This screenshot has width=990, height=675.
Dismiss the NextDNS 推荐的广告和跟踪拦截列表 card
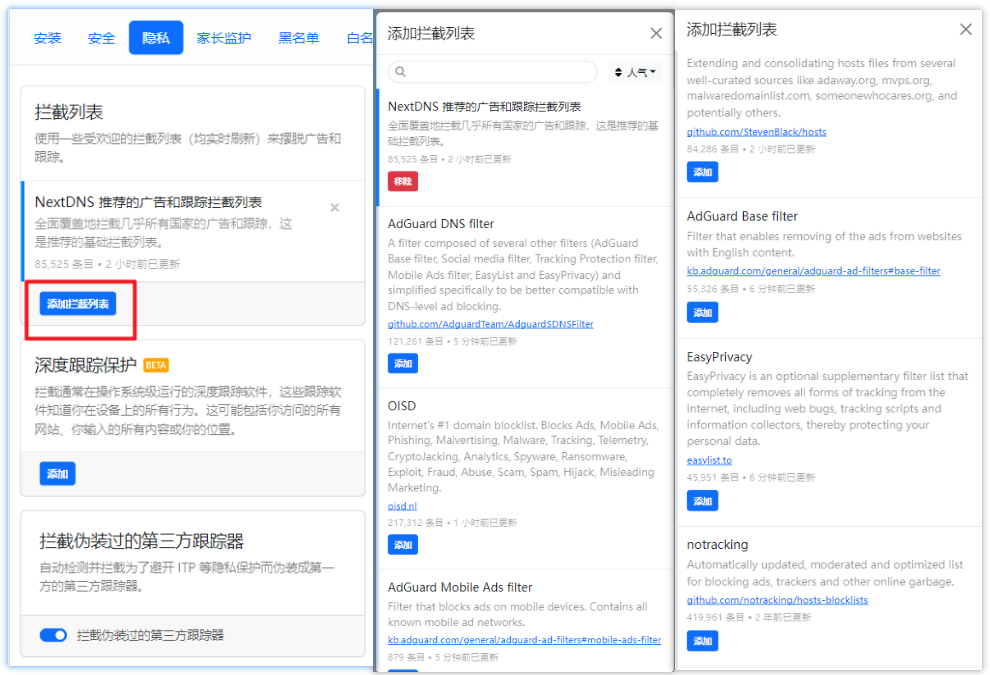click(x=335, y=207)
